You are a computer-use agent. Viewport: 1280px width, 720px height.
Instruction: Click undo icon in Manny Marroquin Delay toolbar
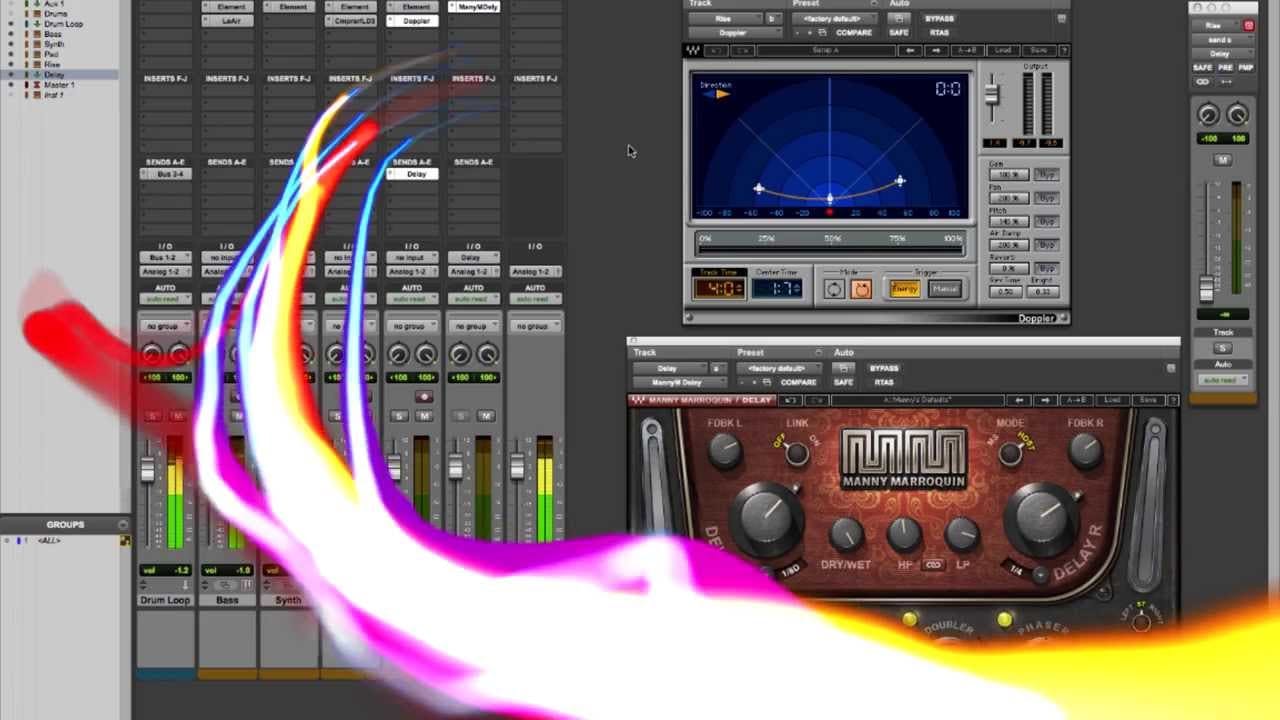point(790,400)
